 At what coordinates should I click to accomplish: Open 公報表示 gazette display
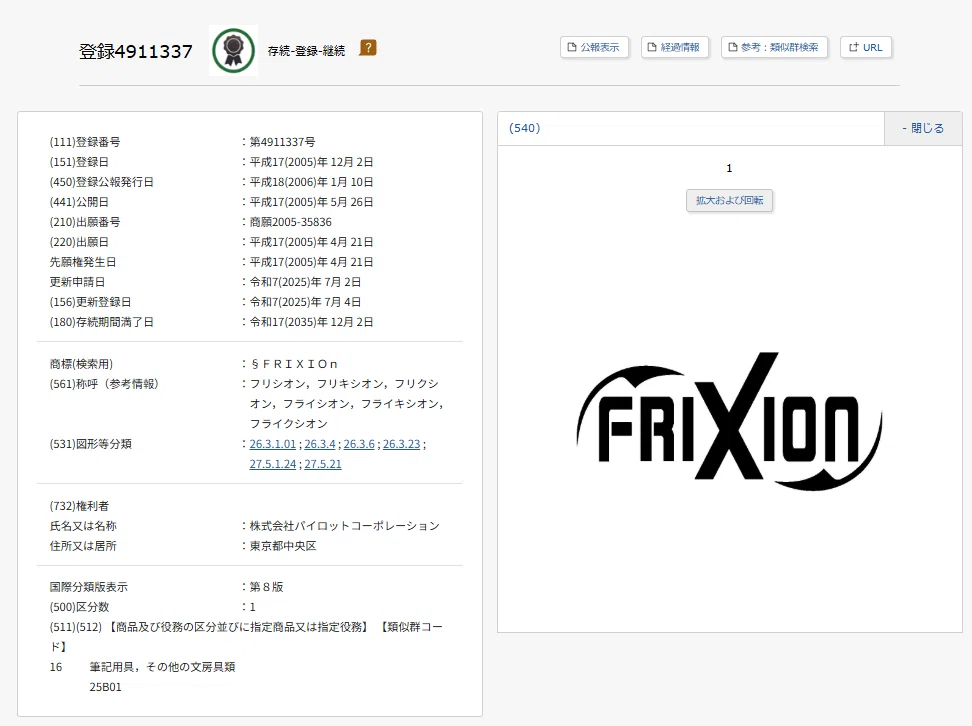point(594,47)
